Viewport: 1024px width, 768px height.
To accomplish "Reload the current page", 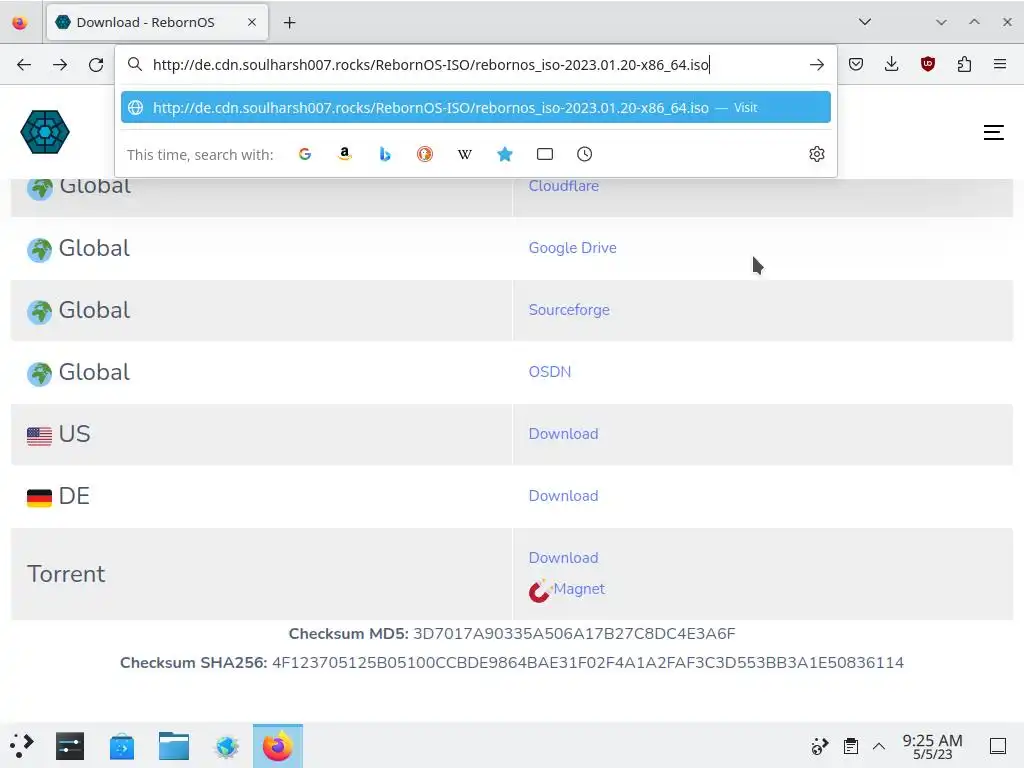I will [x=96, y=65].
